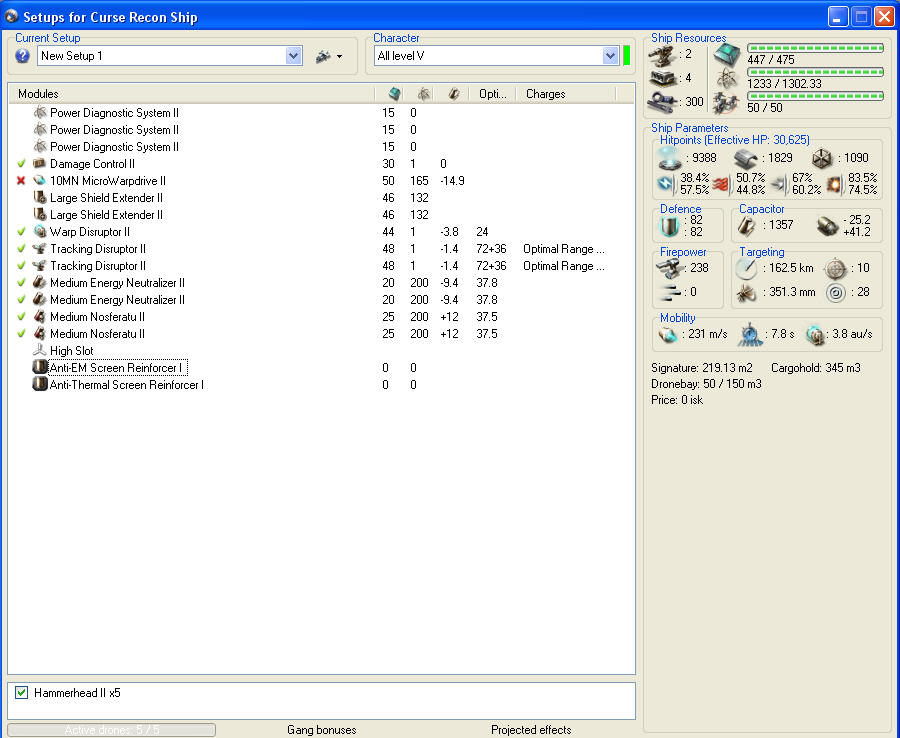Viewport: 900px width, 738px height.
Task: Click the sensor strength icon showing 28
Action: tap(836, 293)
